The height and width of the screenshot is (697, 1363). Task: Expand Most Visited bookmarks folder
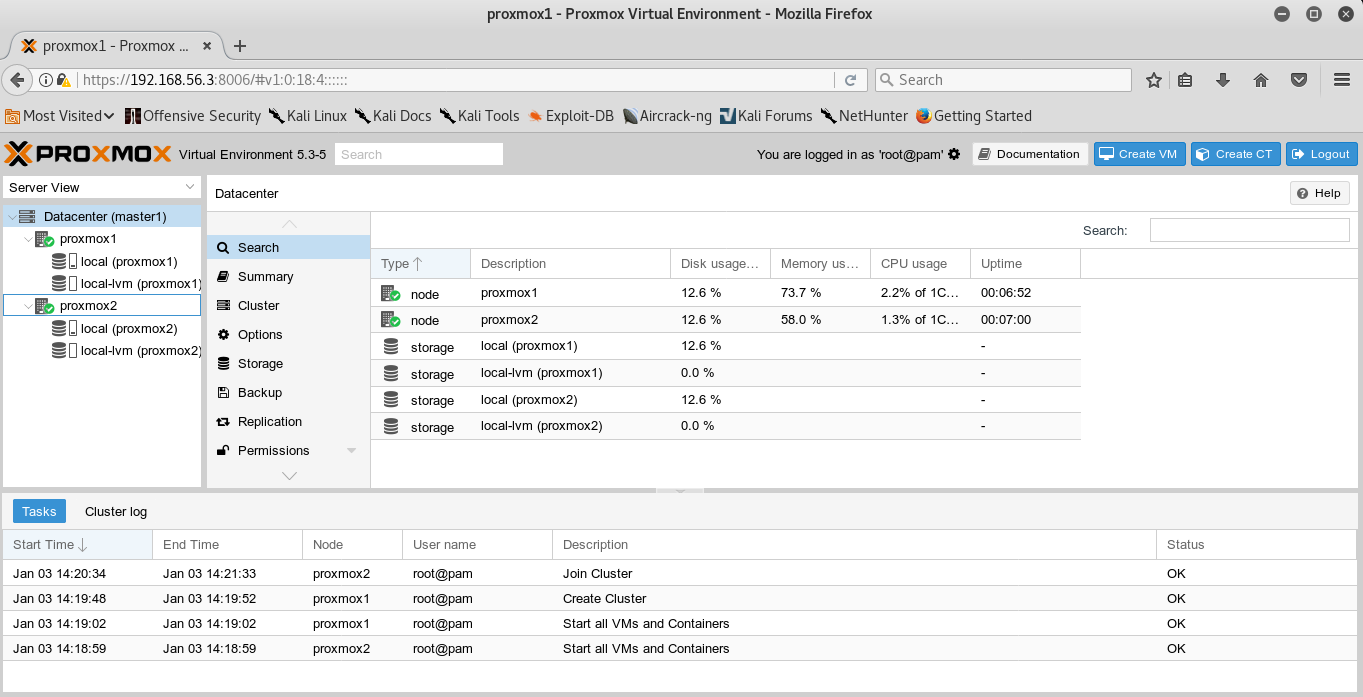pyautogui.click(x=60, y=116)
